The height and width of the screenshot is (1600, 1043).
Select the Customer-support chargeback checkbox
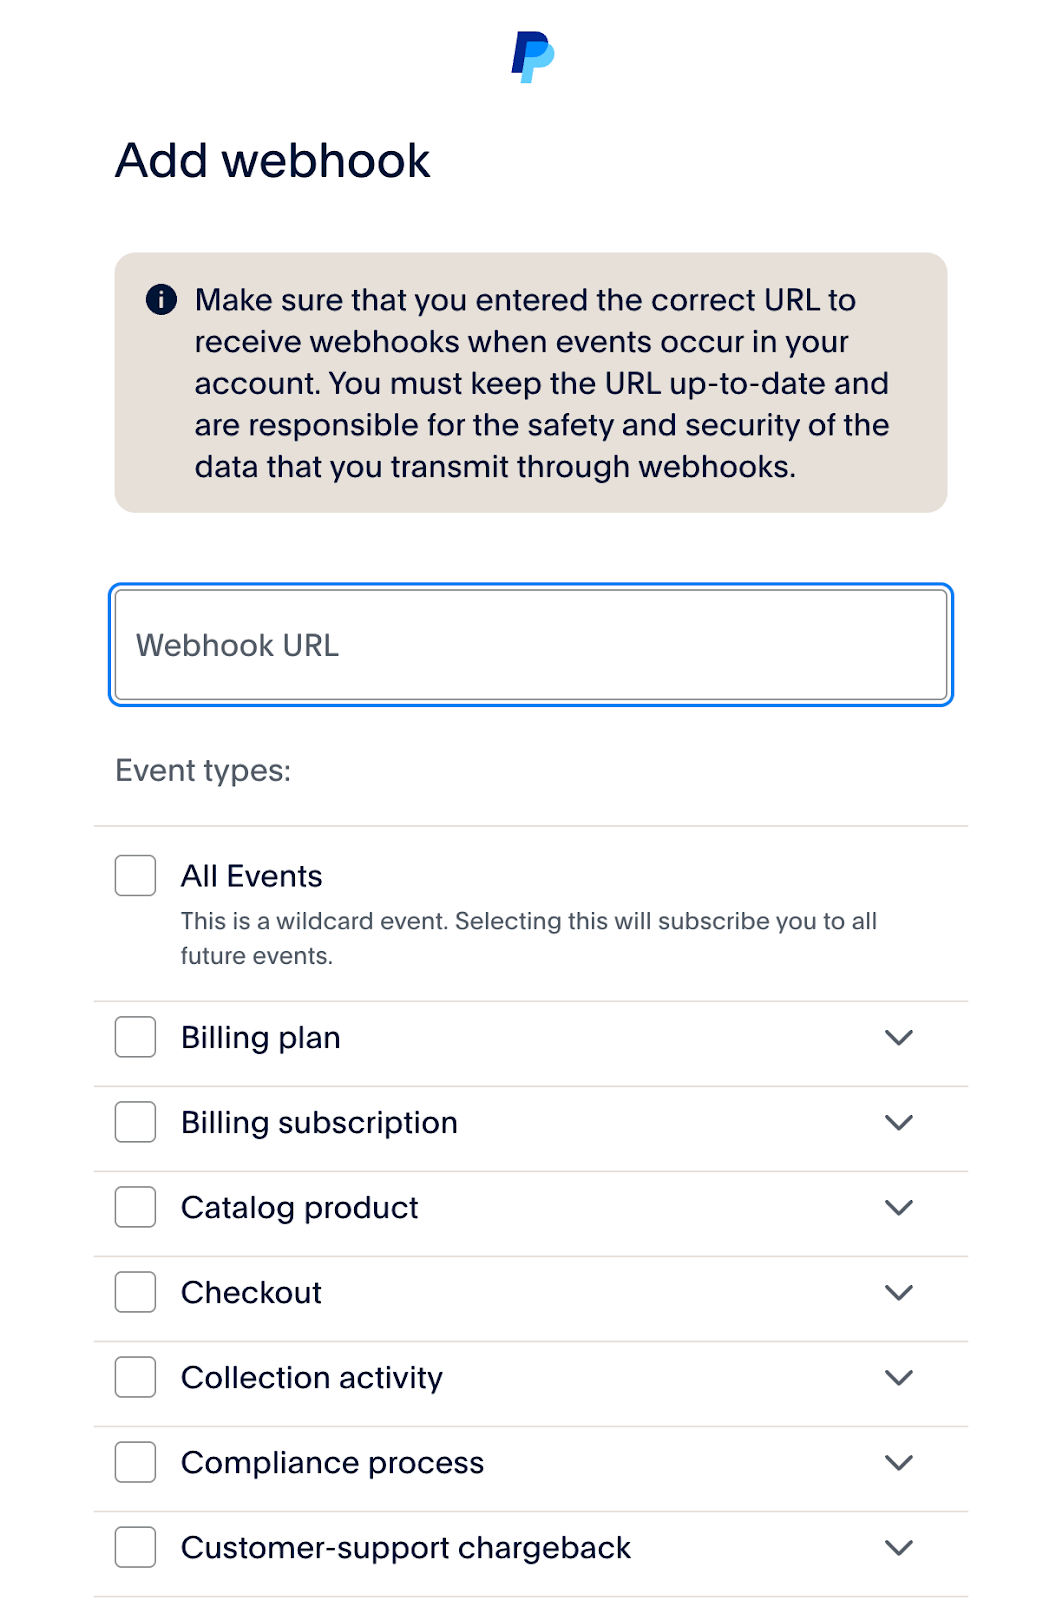click(x=135, y=1547)
